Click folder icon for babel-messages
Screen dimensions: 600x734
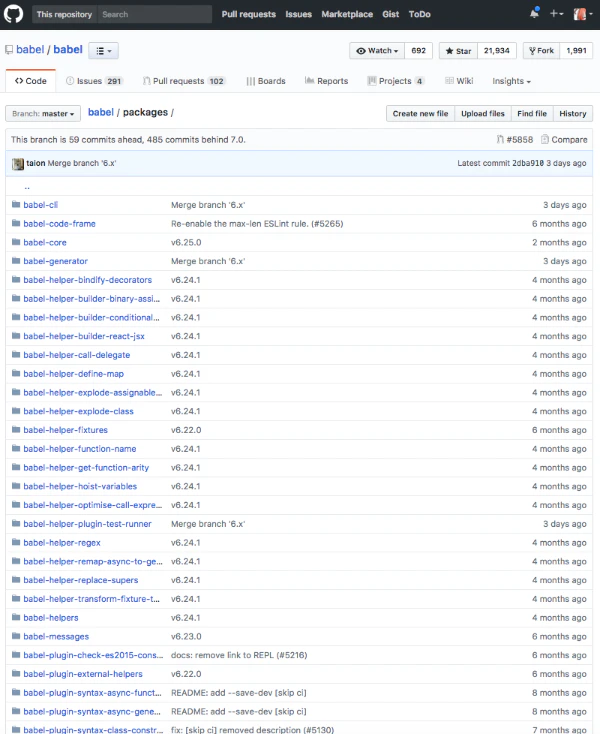[x=16, y=636]
